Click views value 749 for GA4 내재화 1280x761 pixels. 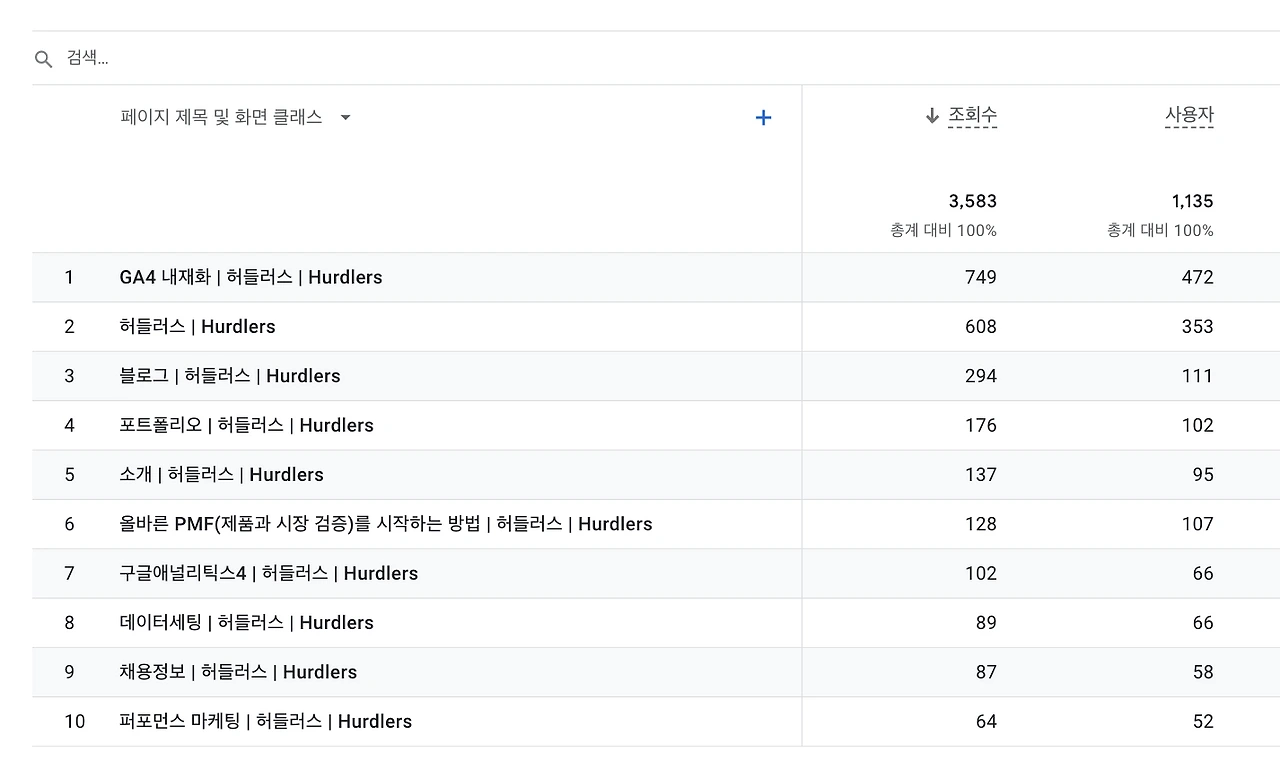click(981, 277)
